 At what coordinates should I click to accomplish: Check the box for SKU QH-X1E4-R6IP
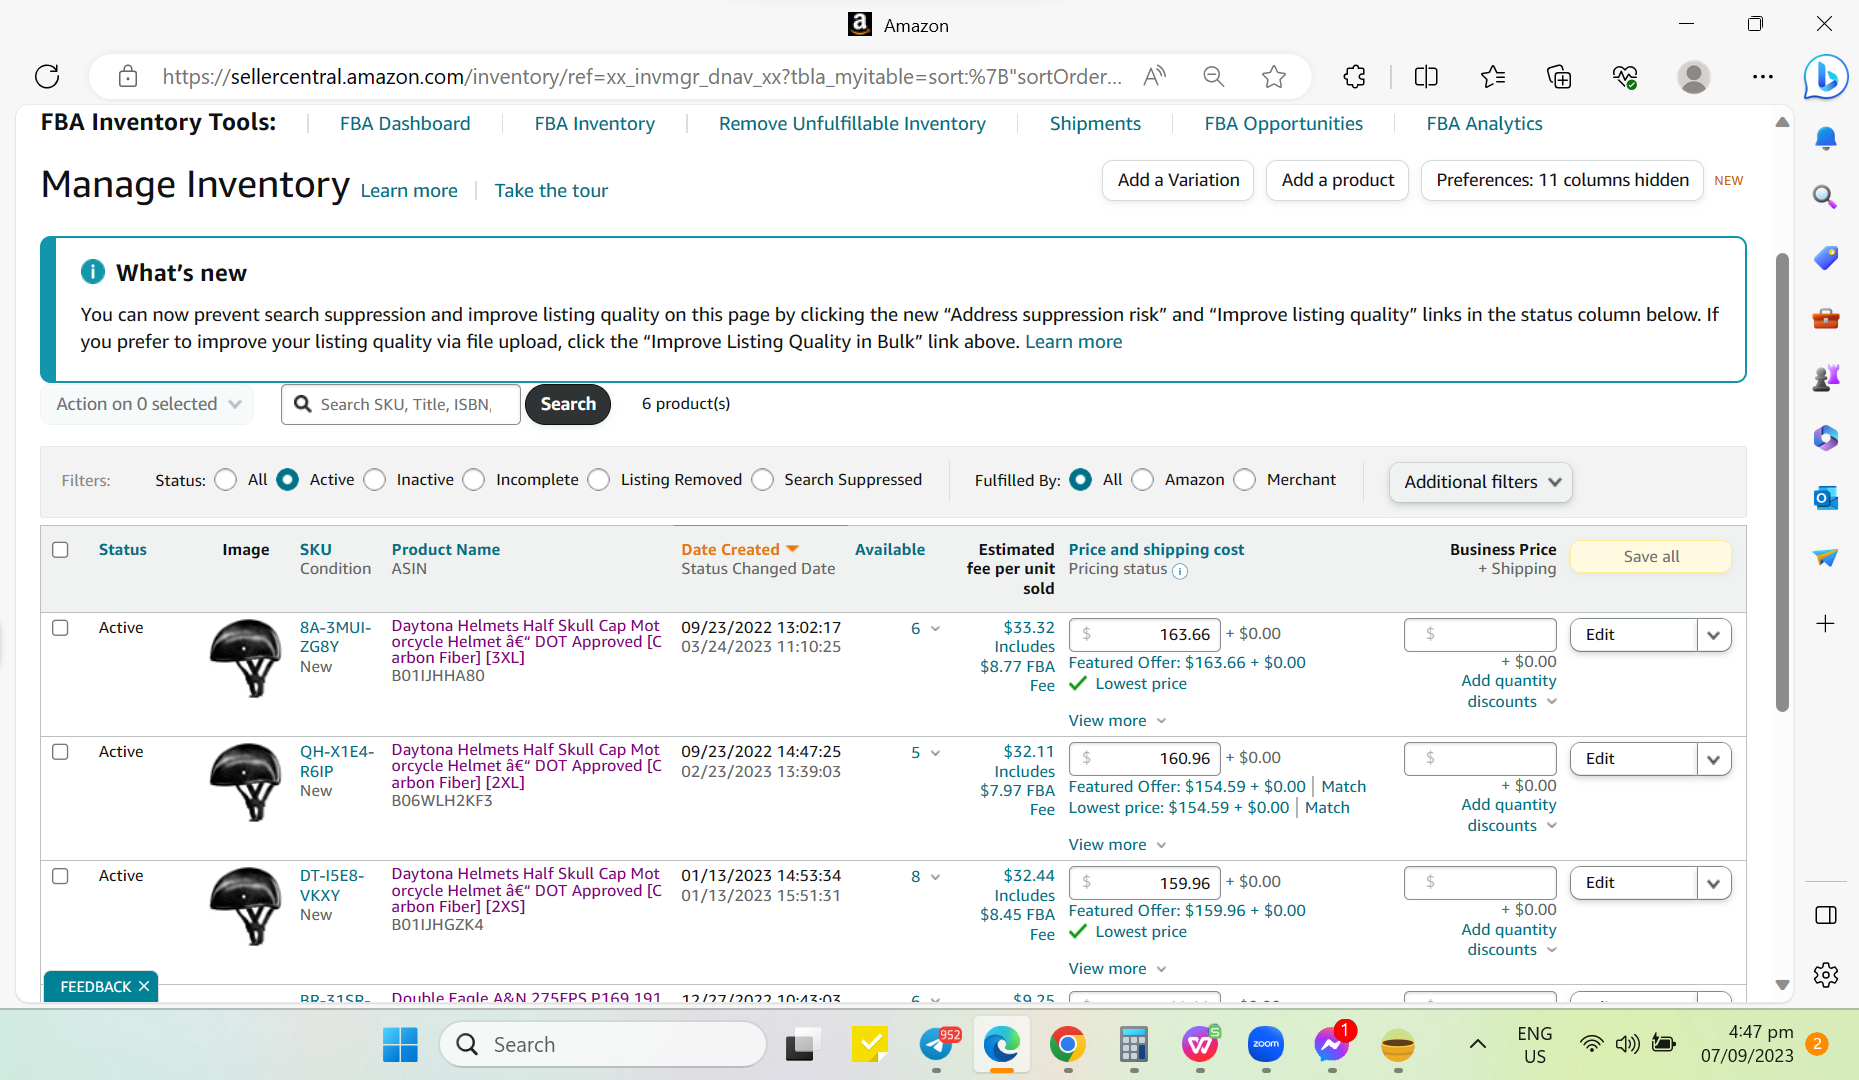(x=60, y=751)
